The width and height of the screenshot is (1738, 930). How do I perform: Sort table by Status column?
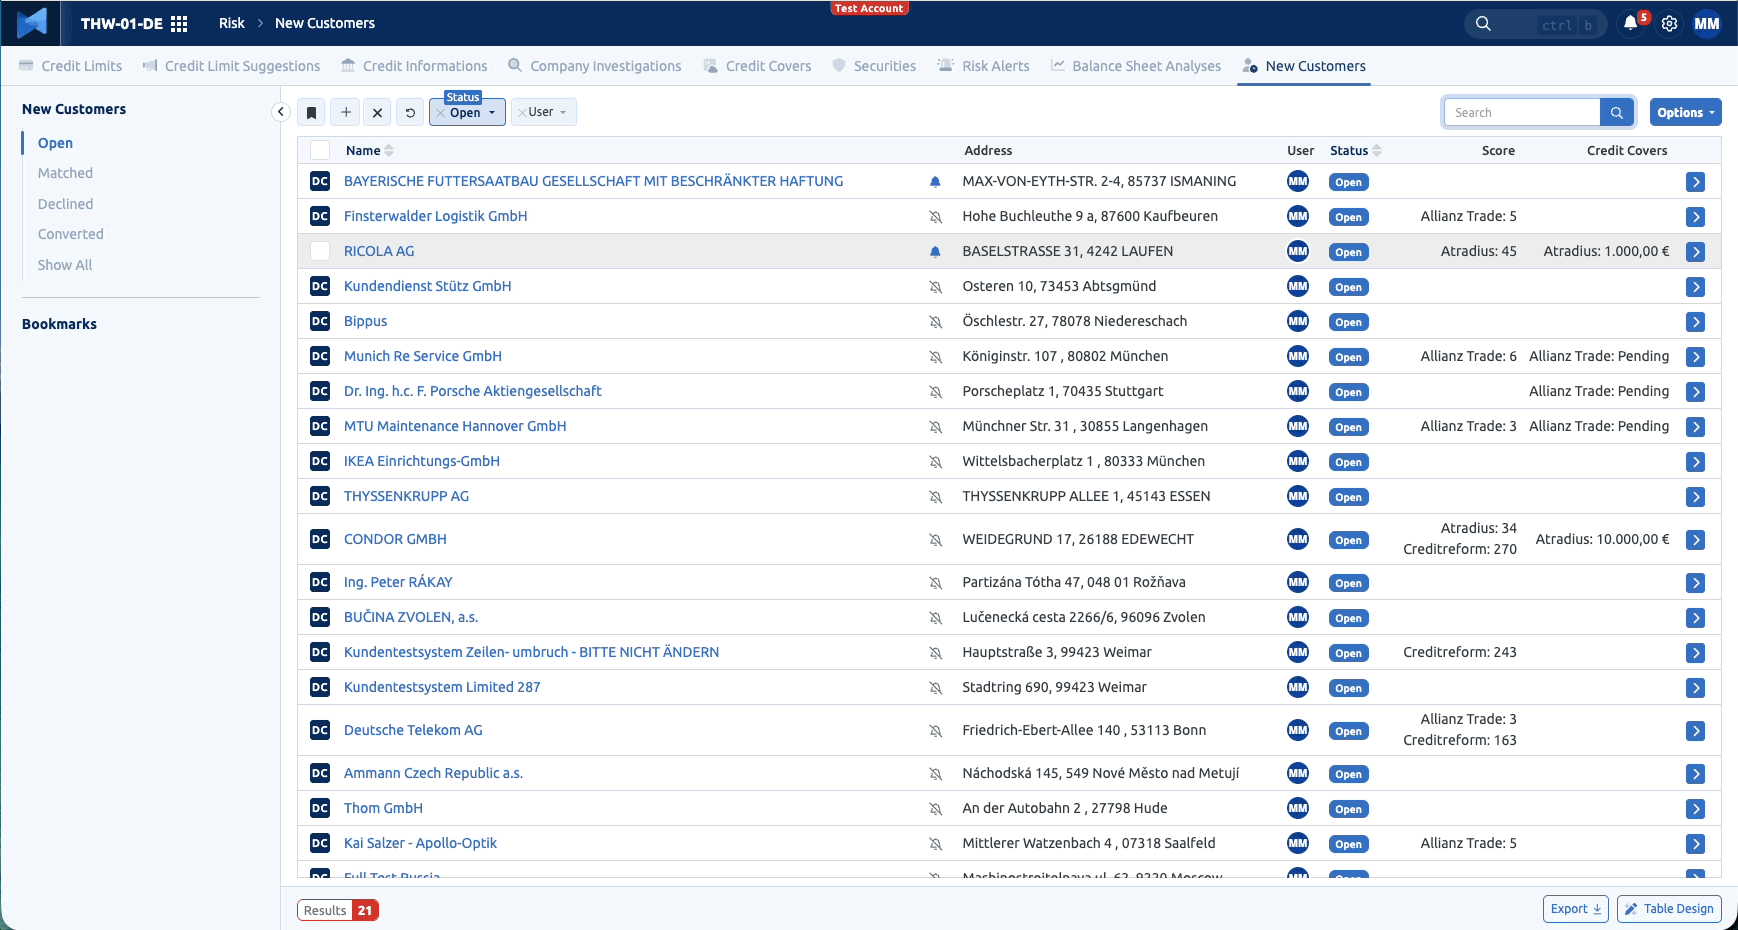[x=1355, y=151]
